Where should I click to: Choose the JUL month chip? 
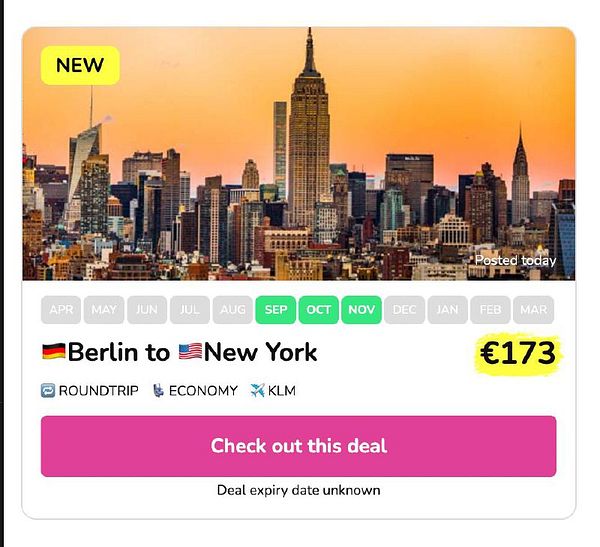click(190, 310)
